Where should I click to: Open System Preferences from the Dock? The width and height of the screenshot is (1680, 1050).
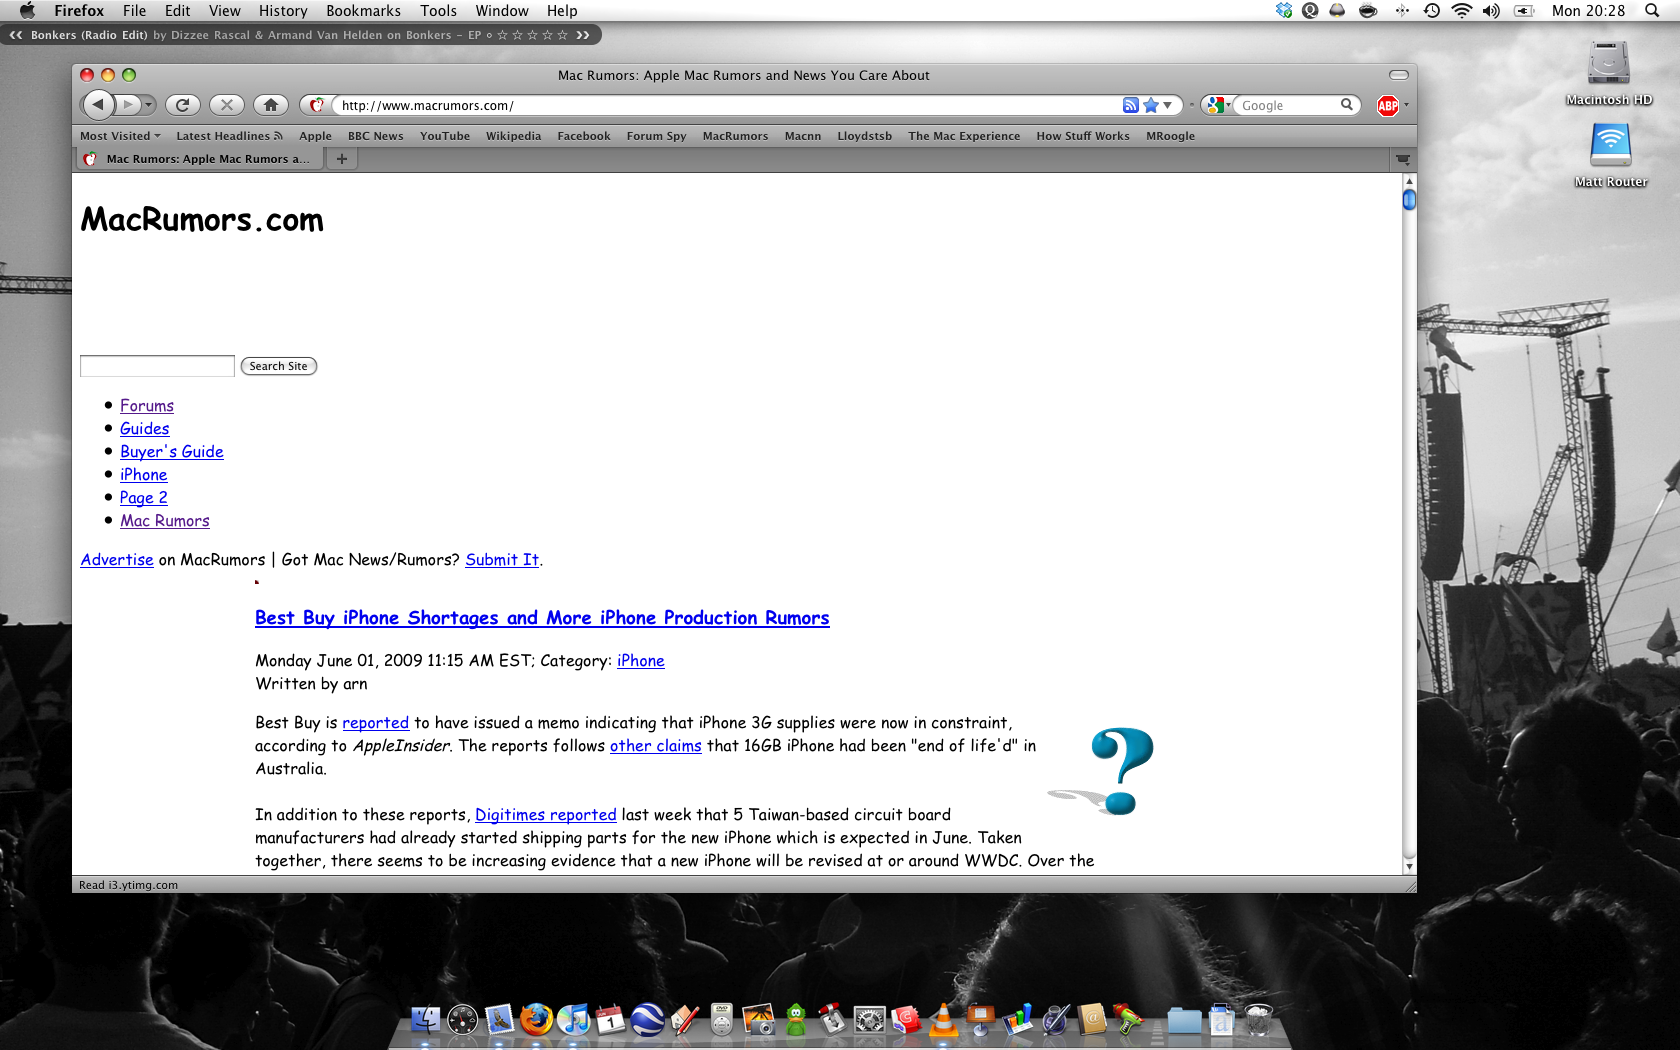(x=869, y=1019)
